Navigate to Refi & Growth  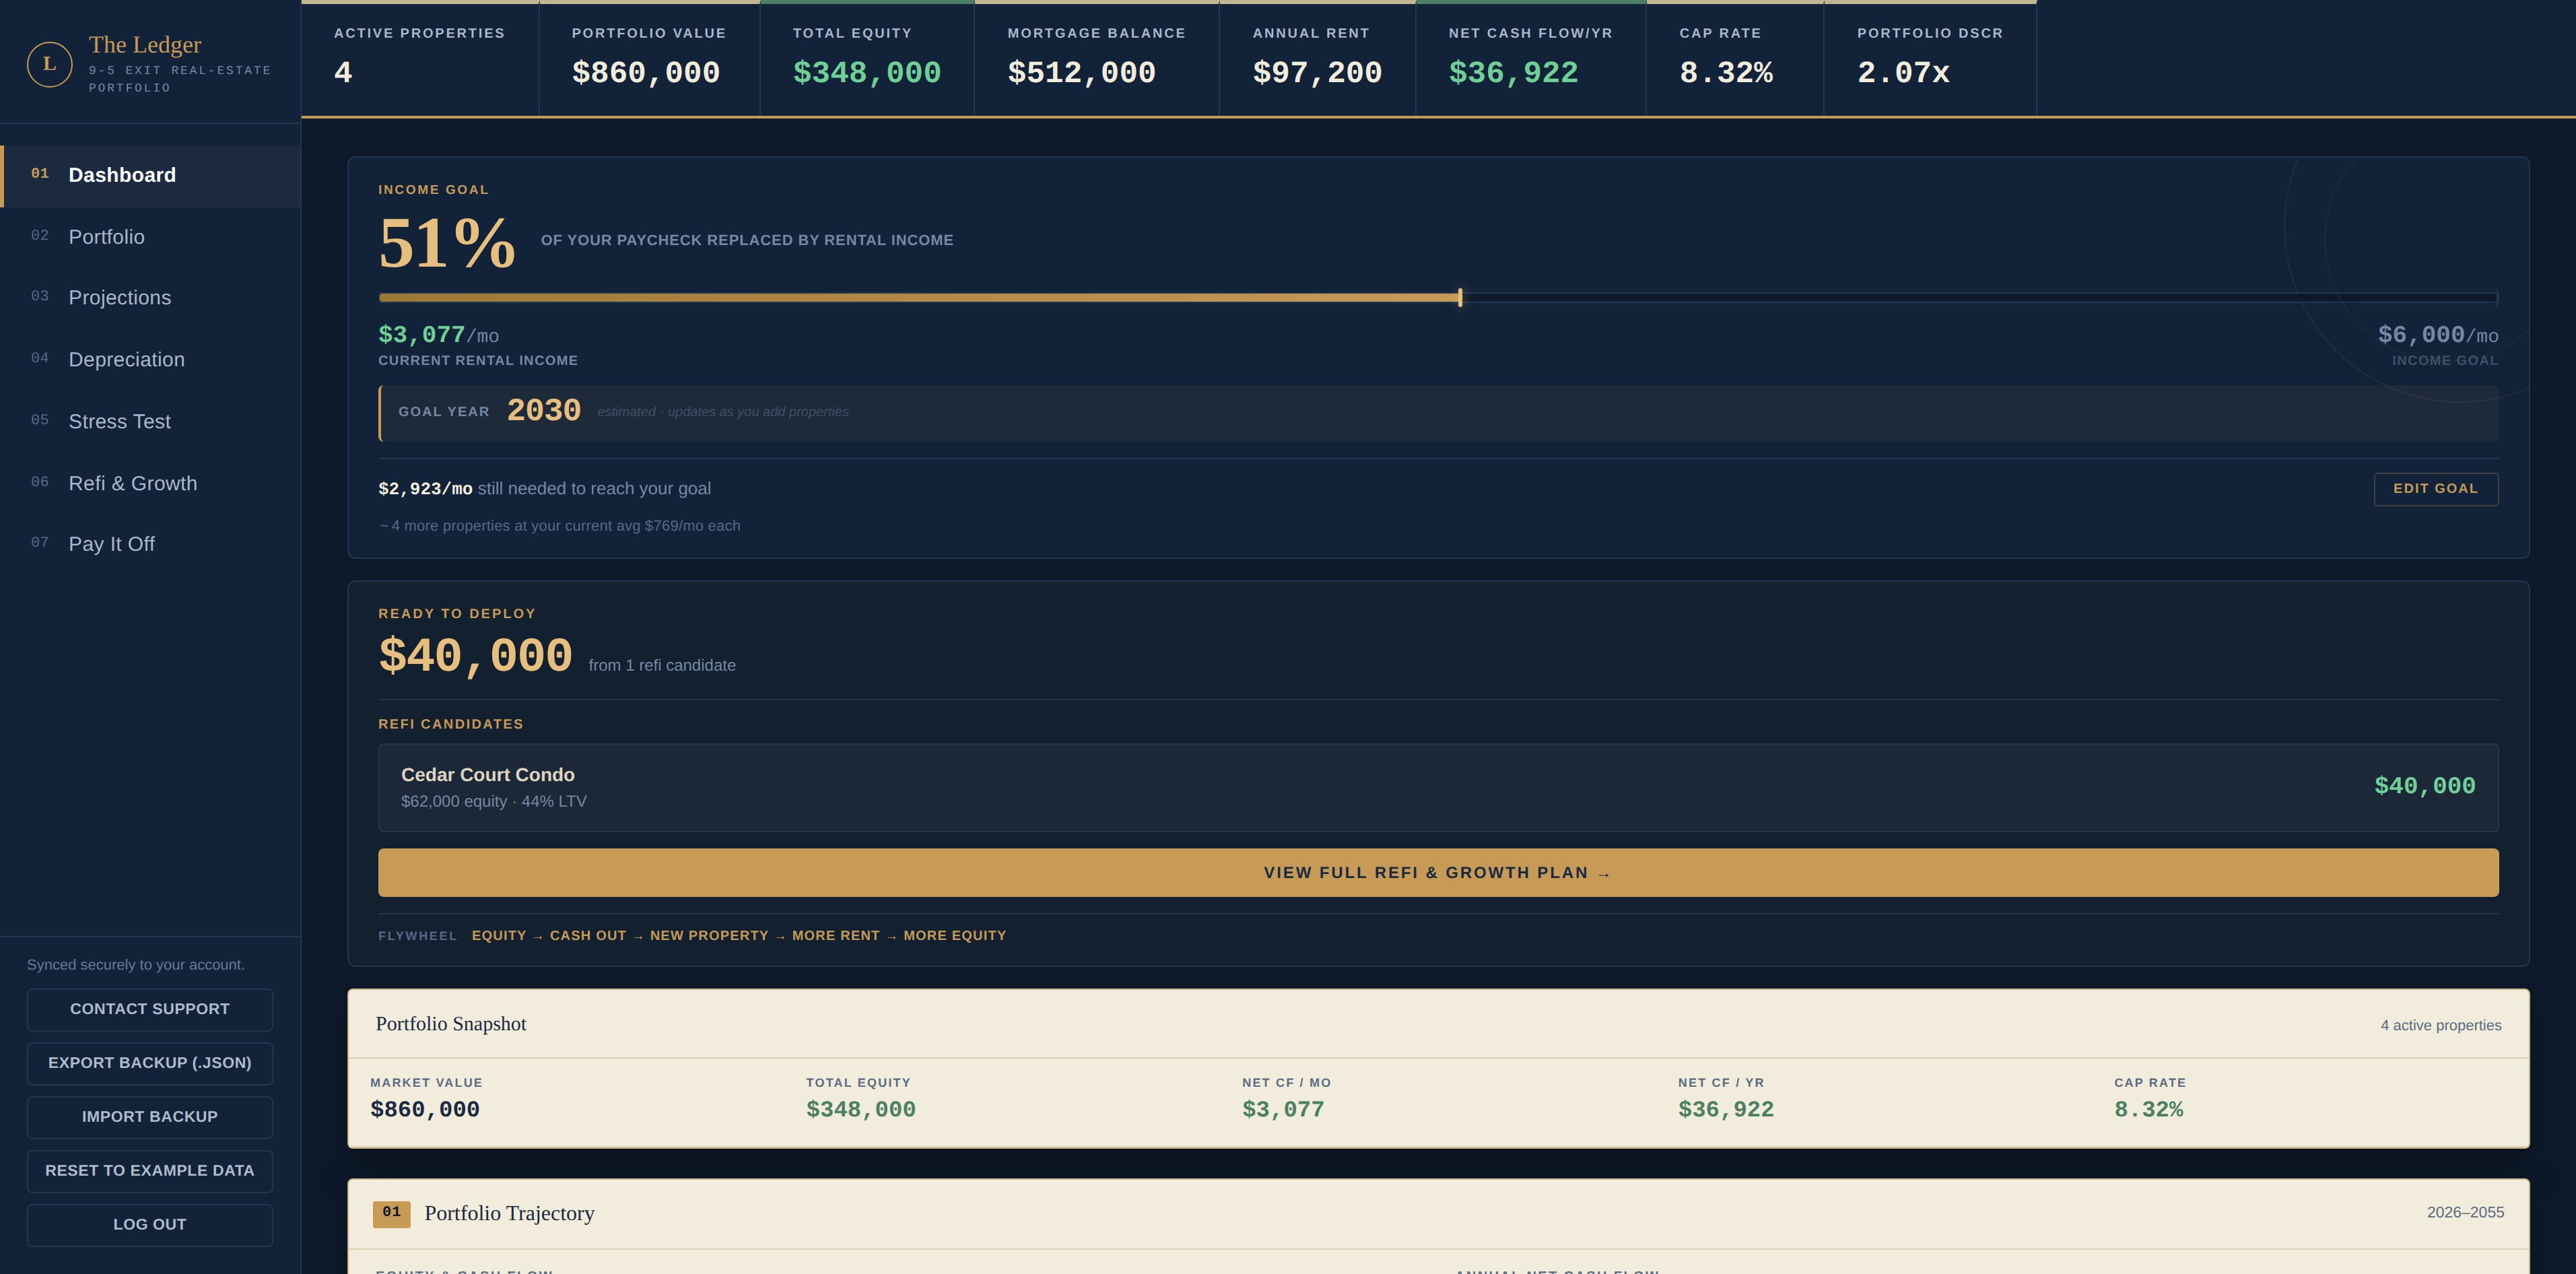[151, 484]
